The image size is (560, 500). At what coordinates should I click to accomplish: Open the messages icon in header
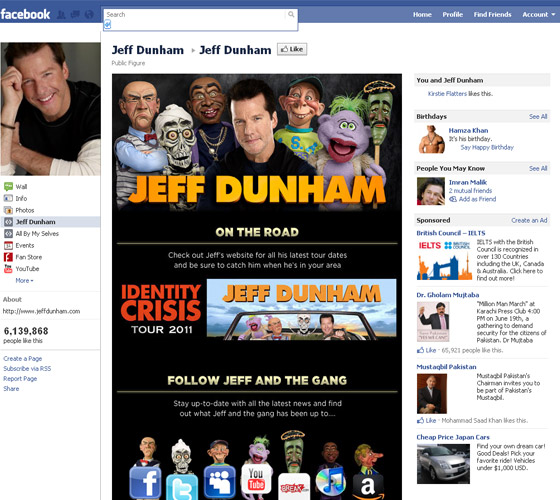click(x=75, y=15)
